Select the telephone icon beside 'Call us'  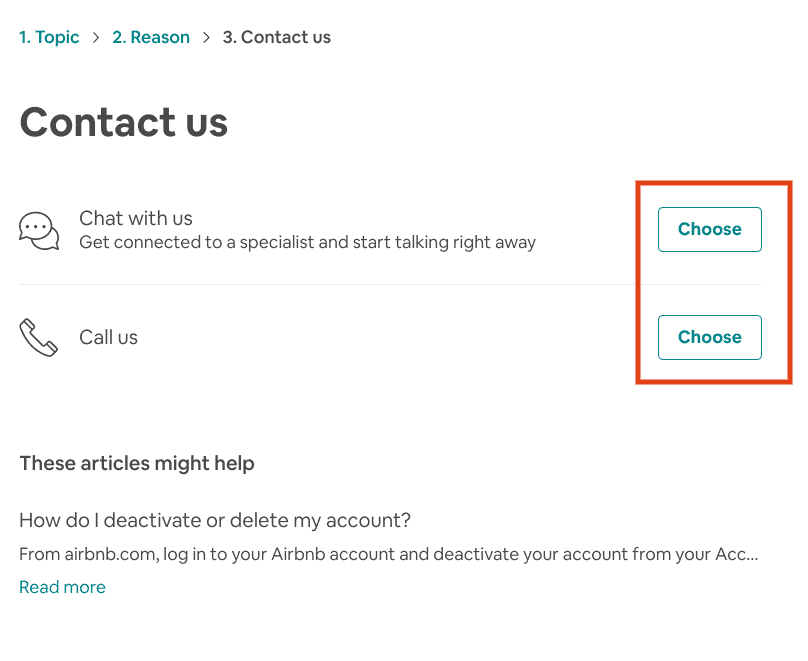pos(38,337)
